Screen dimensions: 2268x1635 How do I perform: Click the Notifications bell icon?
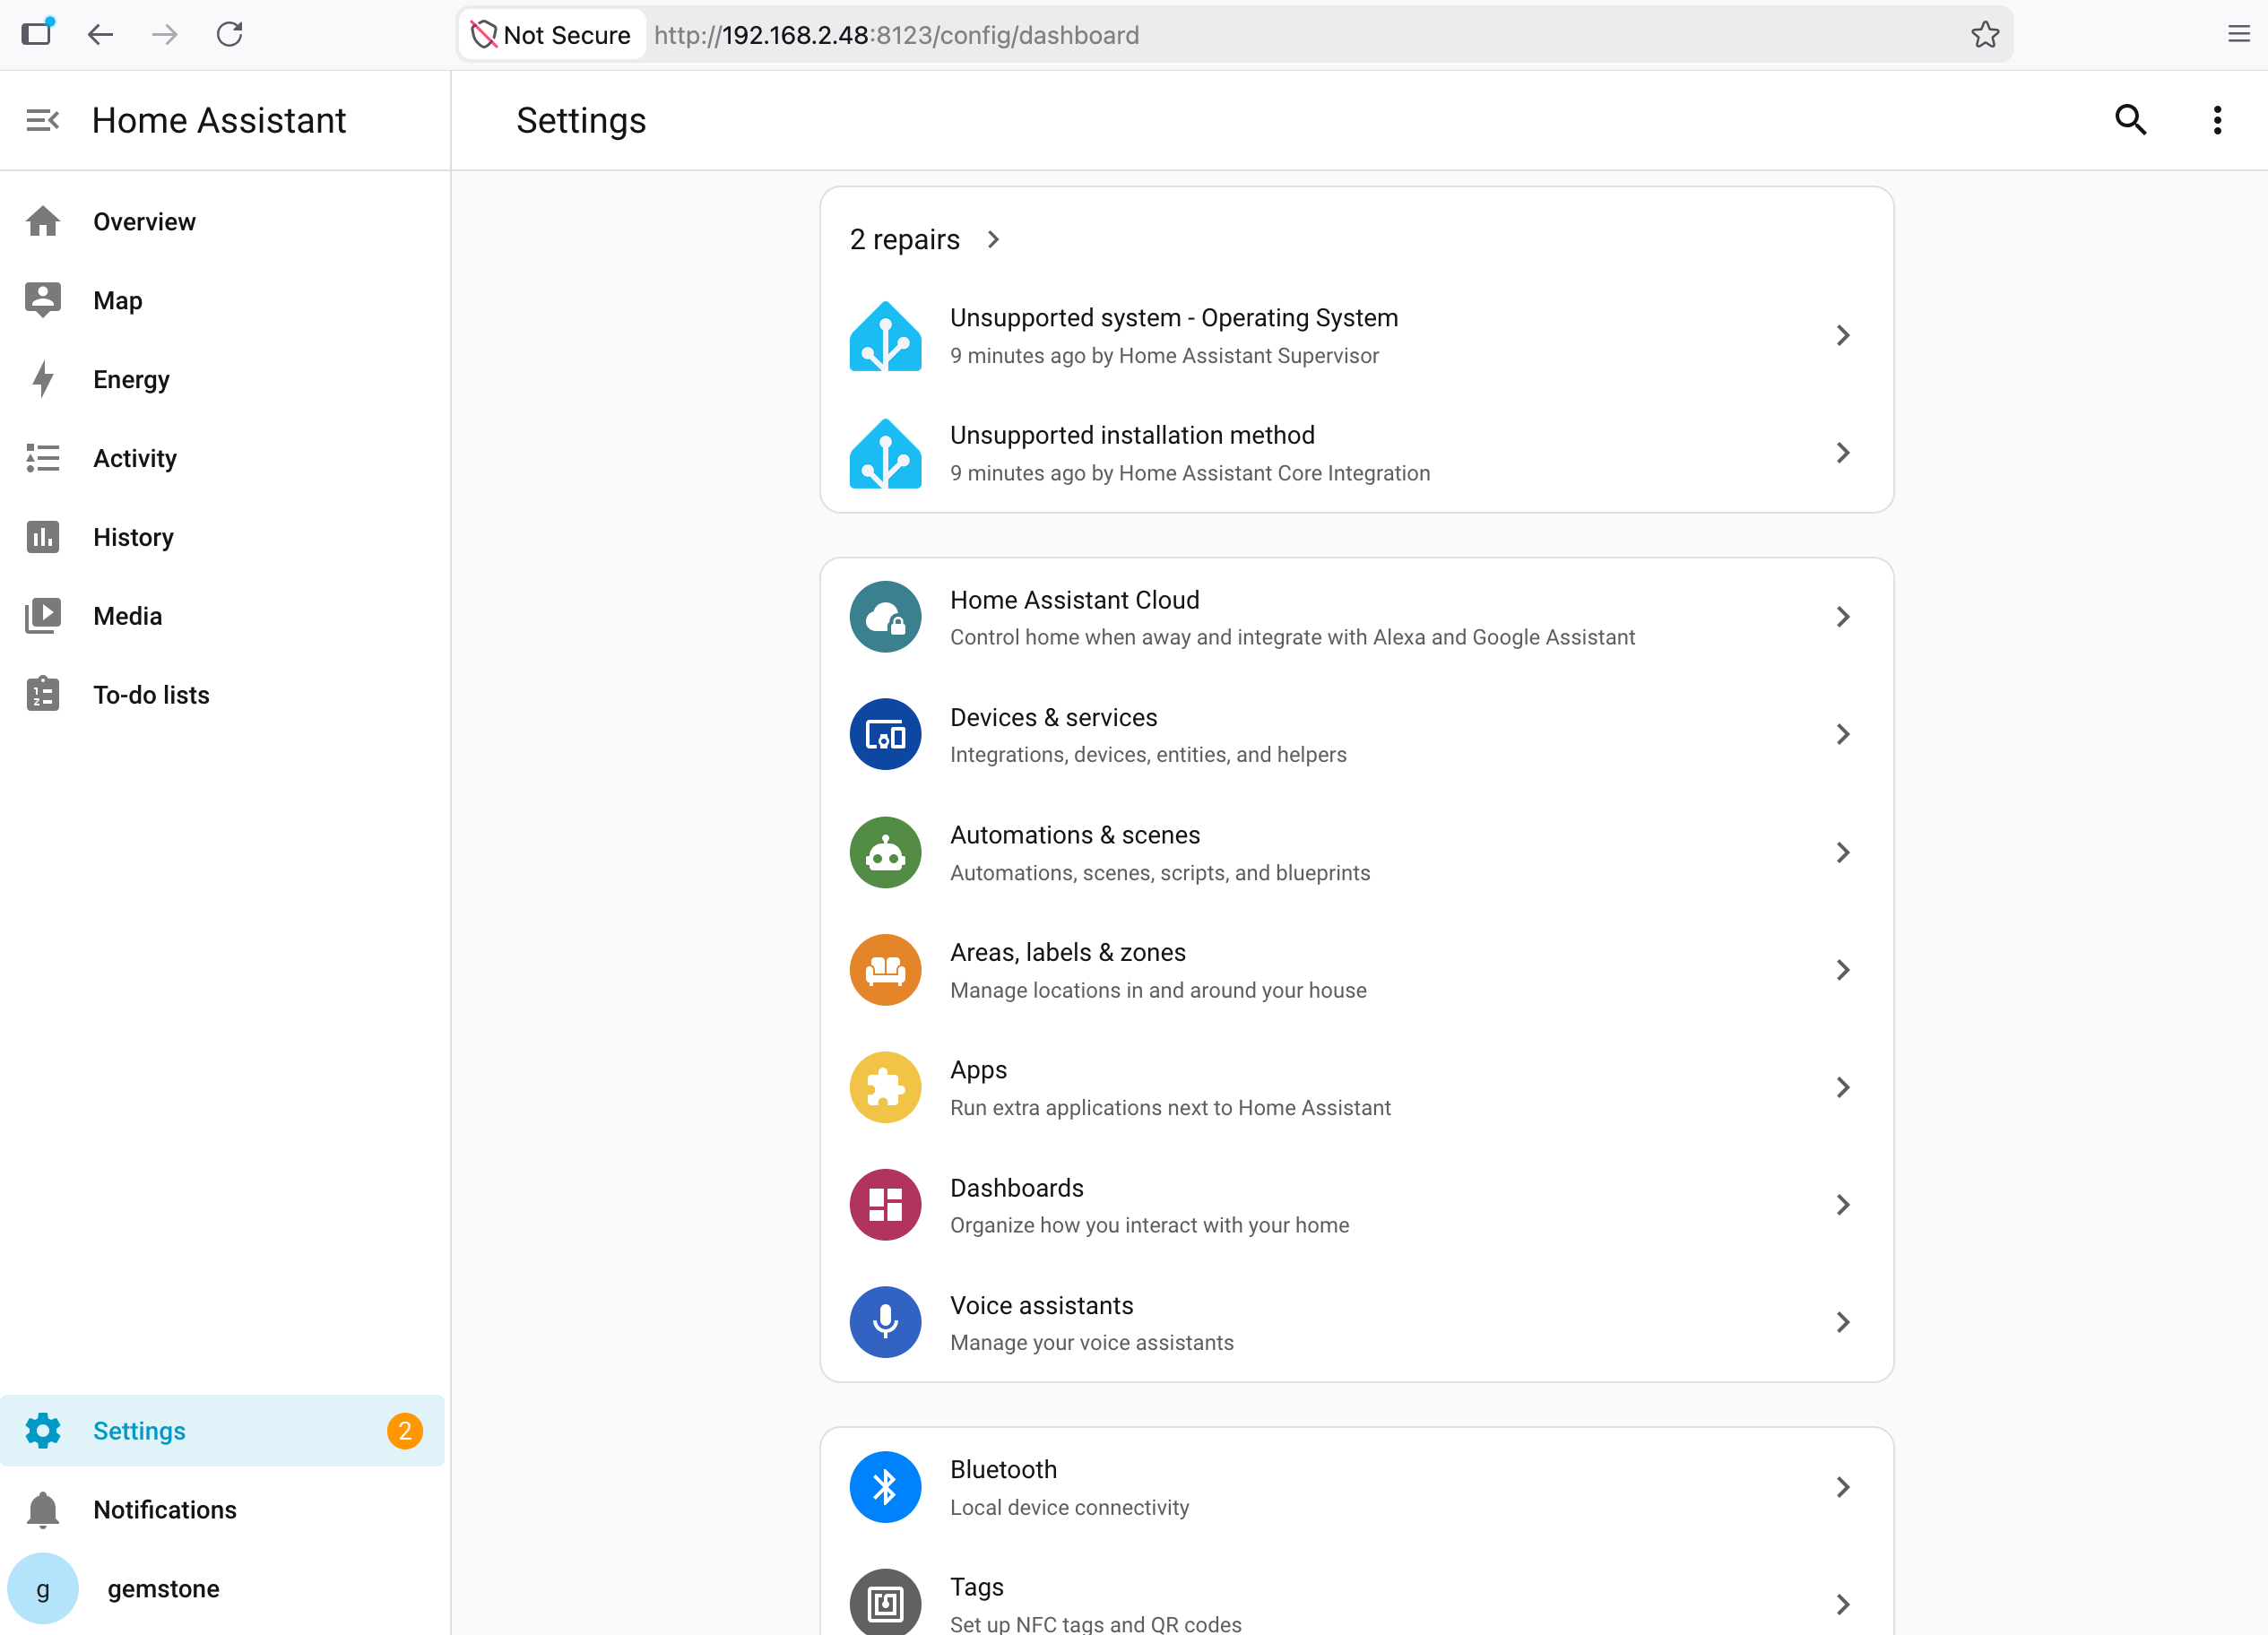[x=43, y=1509]
